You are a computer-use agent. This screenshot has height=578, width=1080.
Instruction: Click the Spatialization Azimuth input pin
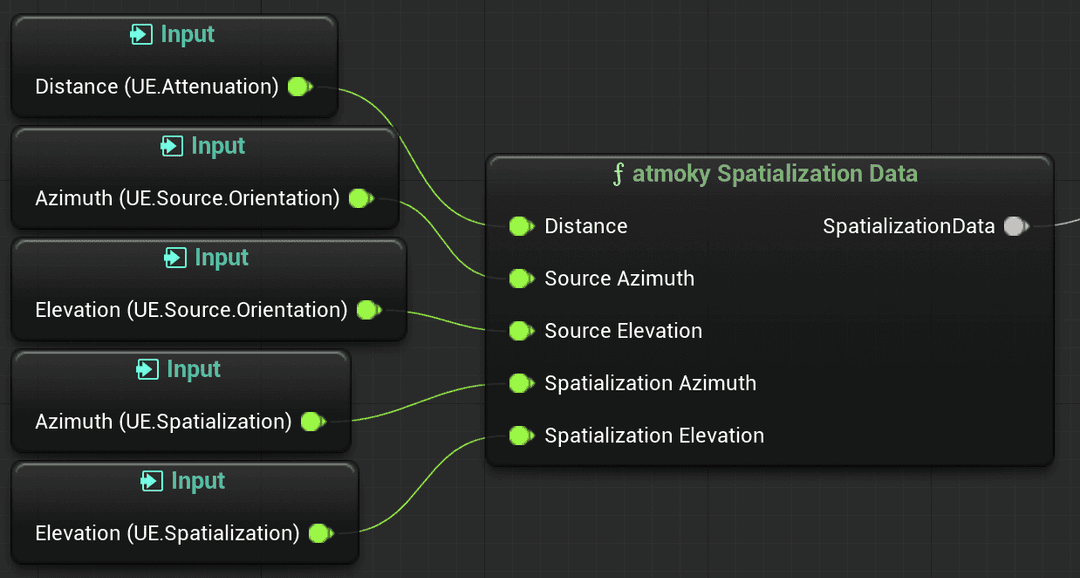pyautogui.click(x=521, y=383)
